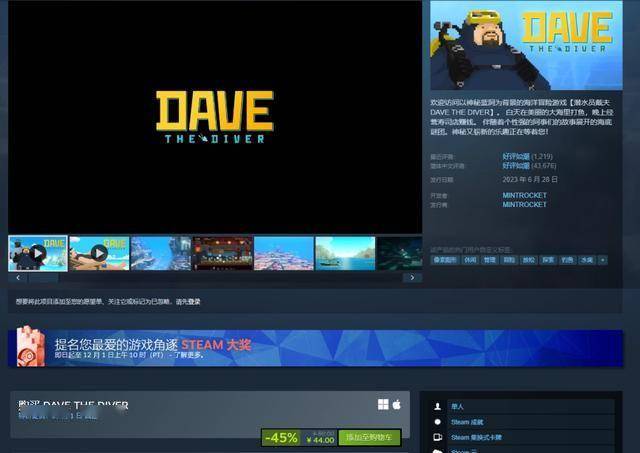Image resolution: width=640 pixels, height=453 pixels.
Task: Click the -45% discount badge
Action: click(281, 438)
